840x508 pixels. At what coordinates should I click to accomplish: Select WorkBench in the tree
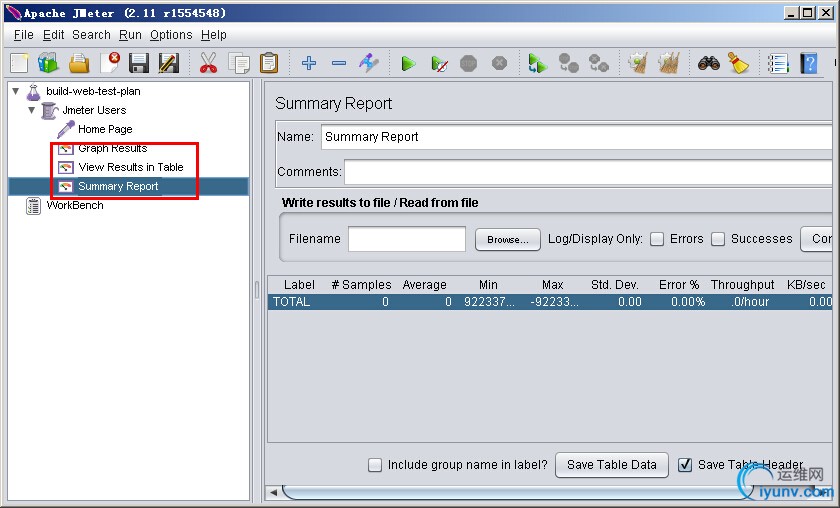[75, 205]
